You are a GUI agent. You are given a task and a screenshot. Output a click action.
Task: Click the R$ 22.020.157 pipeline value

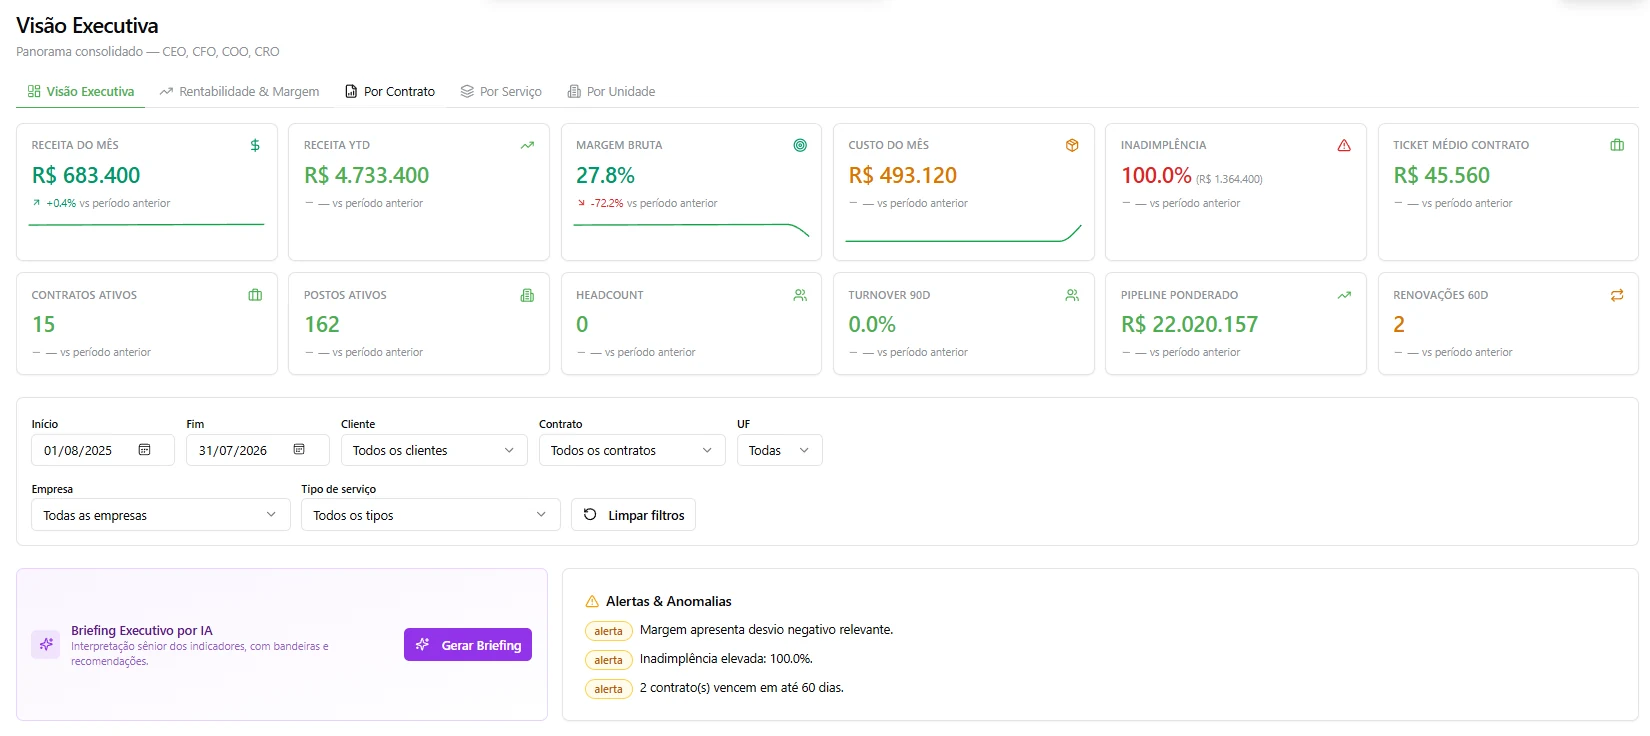[x=1189, y=324]
